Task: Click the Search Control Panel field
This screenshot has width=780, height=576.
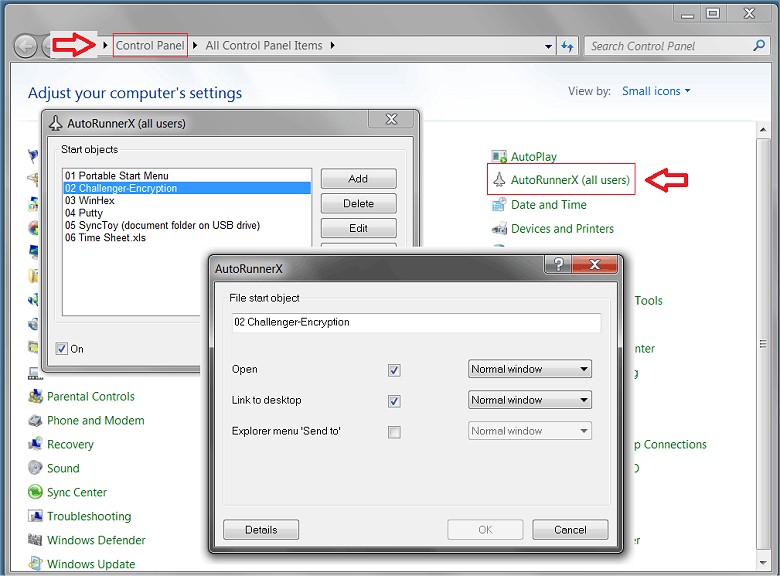Action: pyautogui.click(x=669, y=46)
